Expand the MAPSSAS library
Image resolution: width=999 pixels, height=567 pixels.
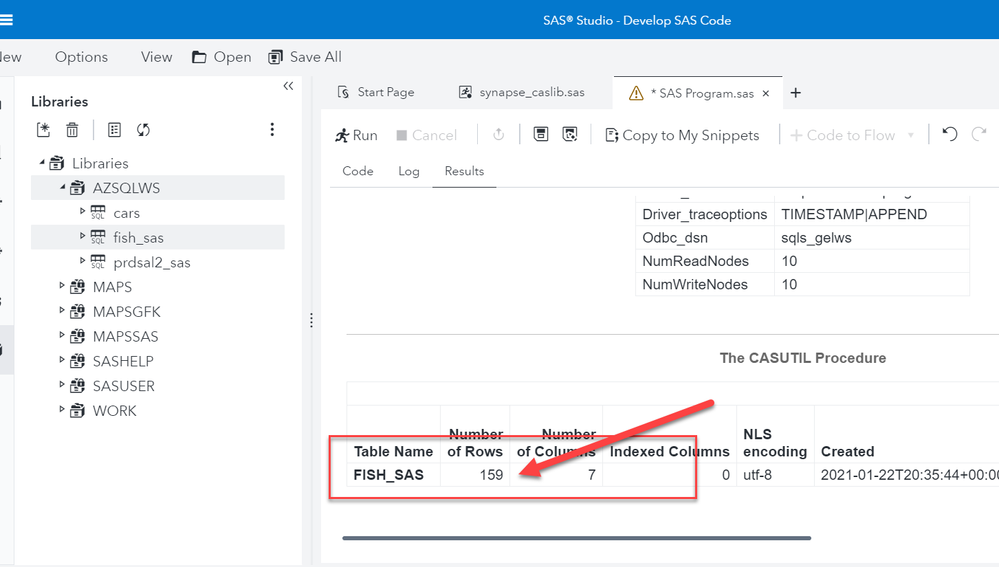coord(62,335)
